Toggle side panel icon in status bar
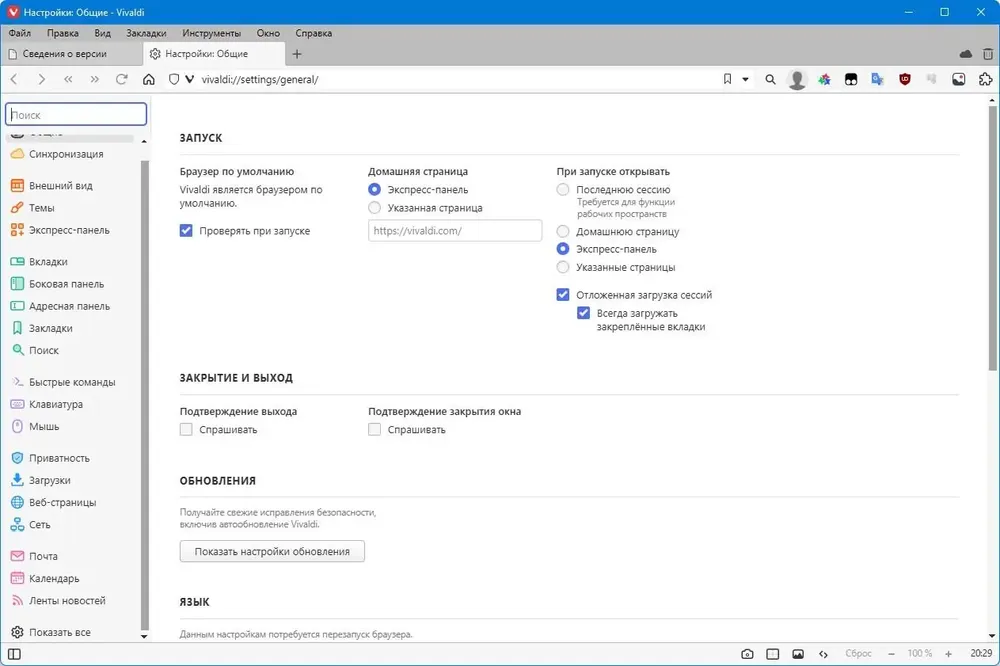Screen dimensions: 1000x666 tap(14, 654)
